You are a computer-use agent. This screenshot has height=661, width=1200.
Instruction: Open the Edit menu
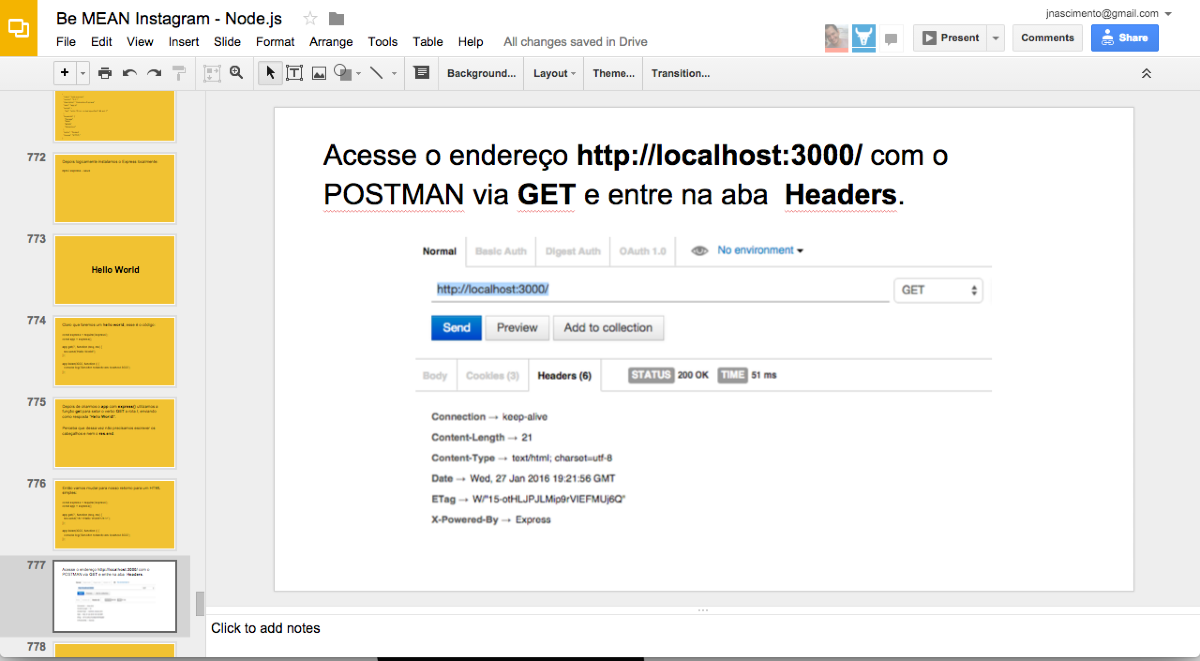click(x=101, y=42)
